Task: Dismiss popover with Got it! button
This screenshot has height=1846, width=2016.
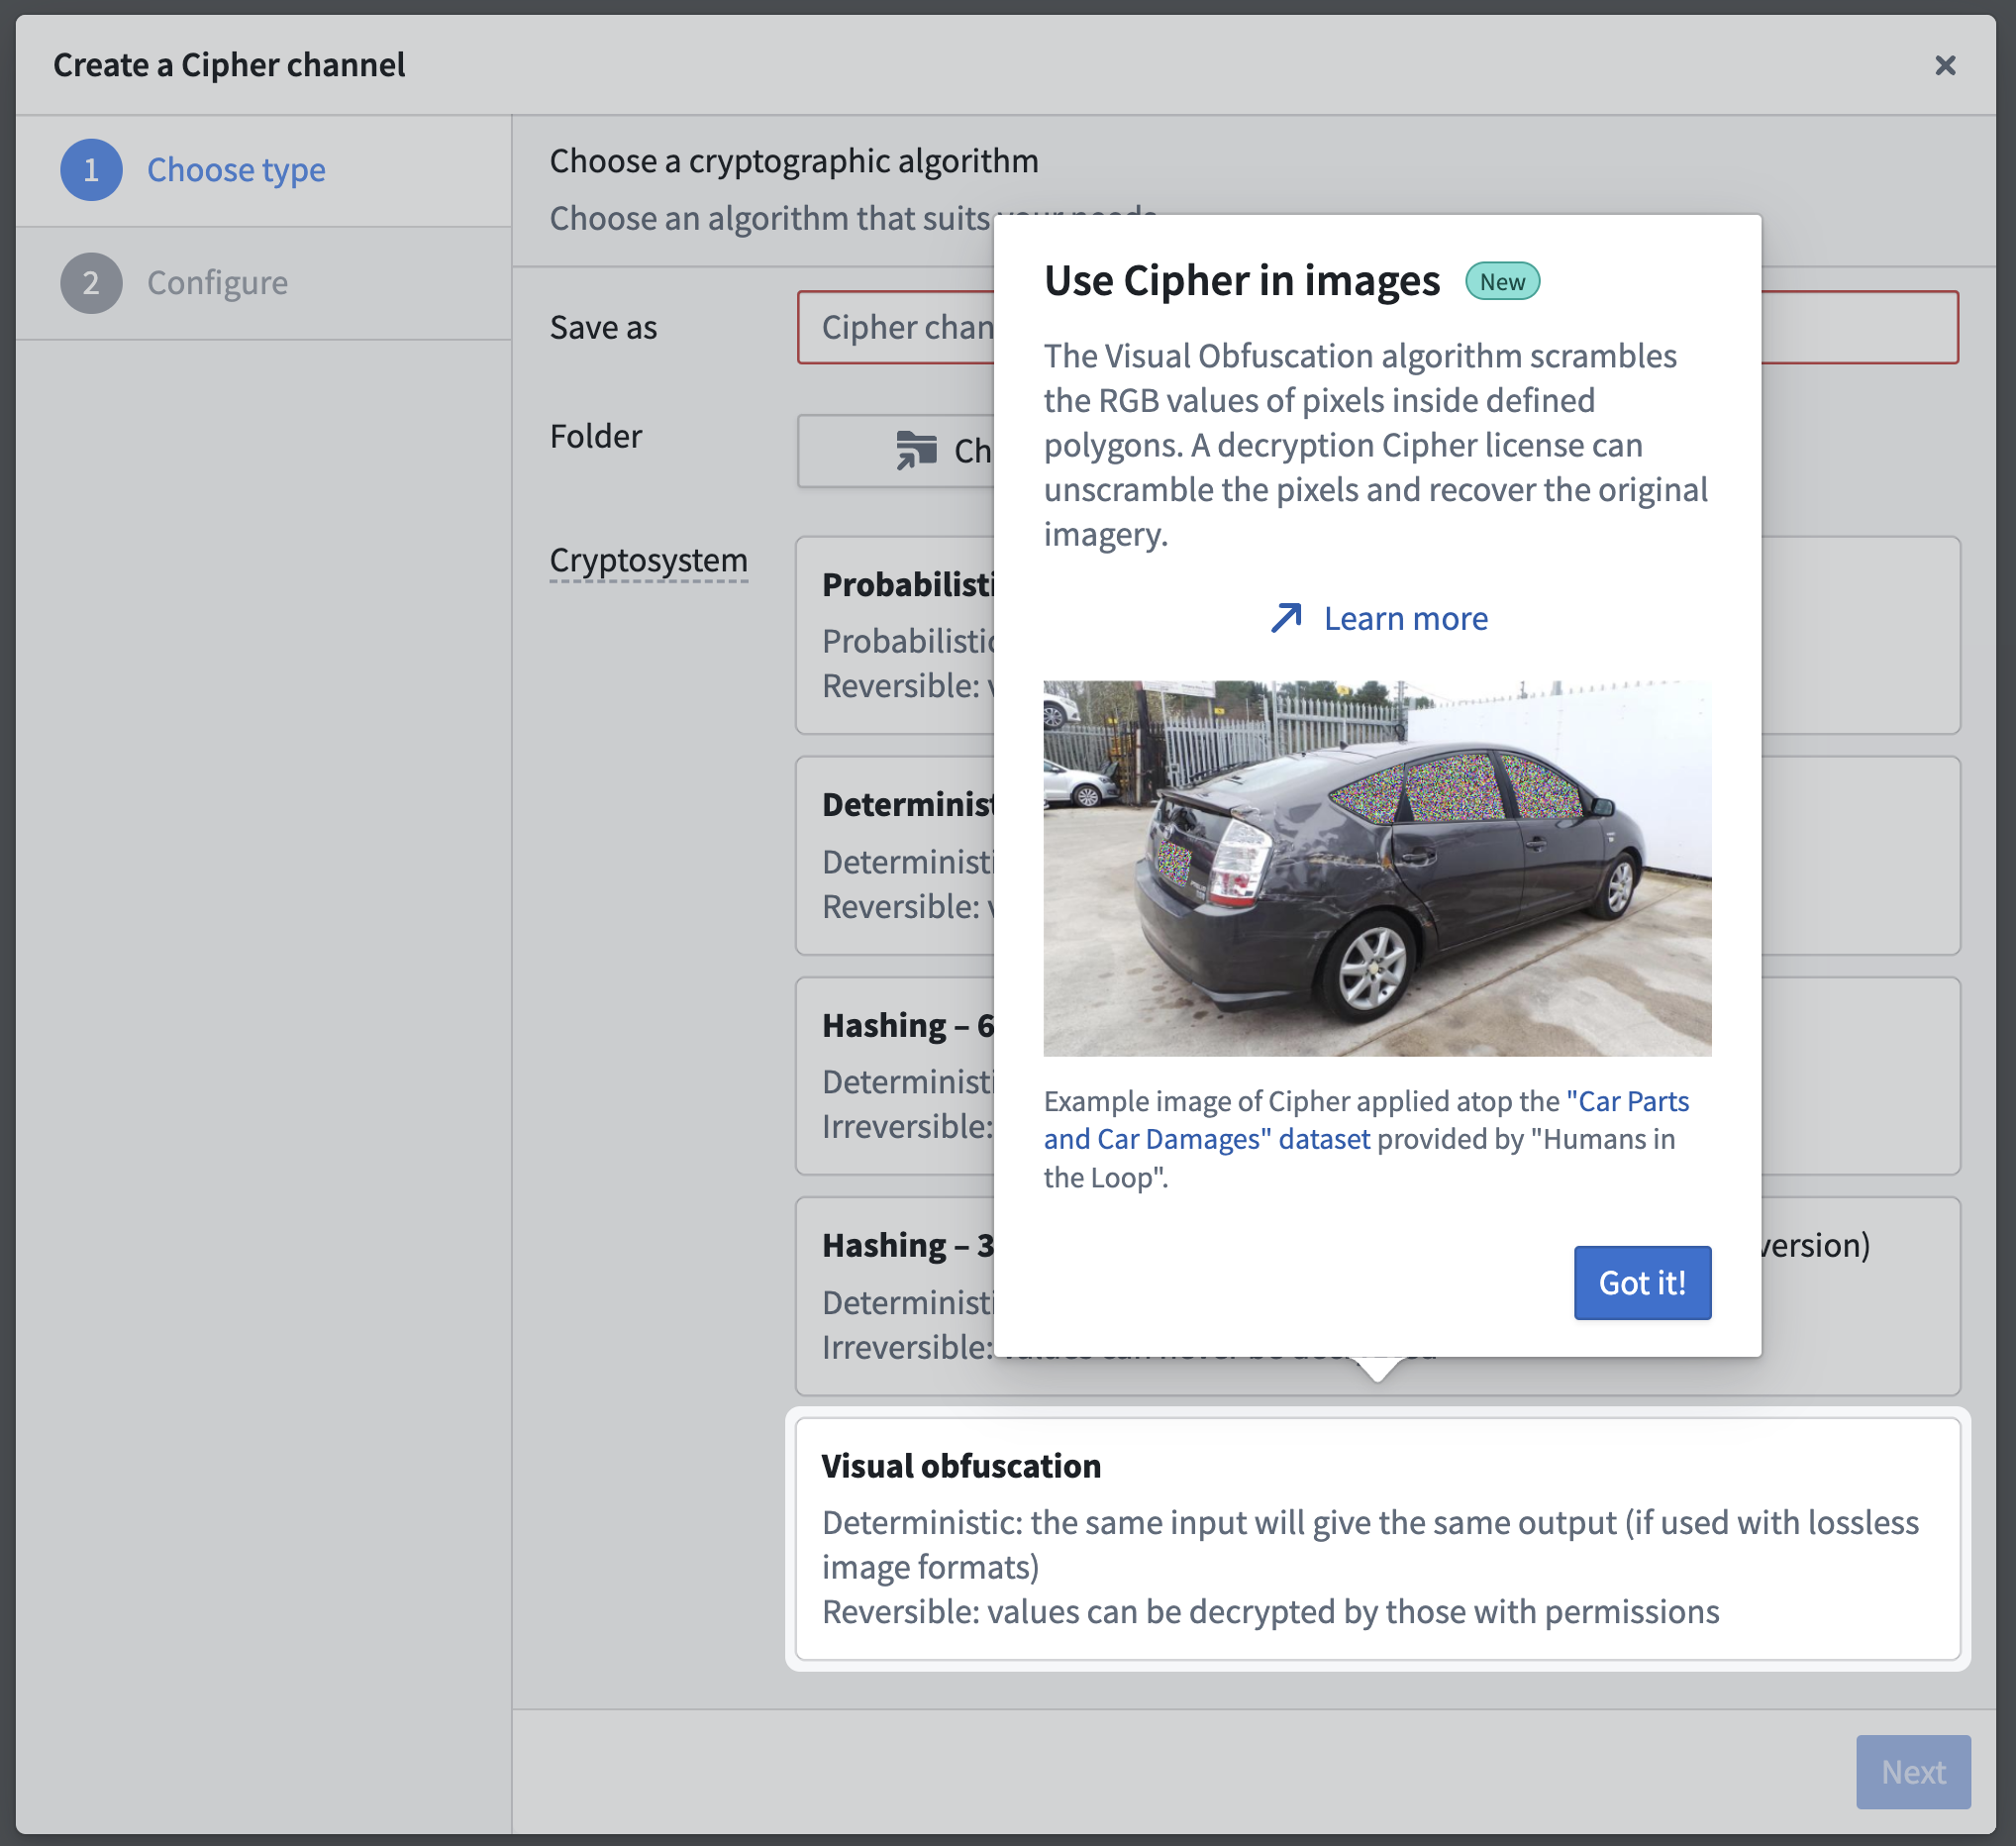Action: tap(1642, 1283)
